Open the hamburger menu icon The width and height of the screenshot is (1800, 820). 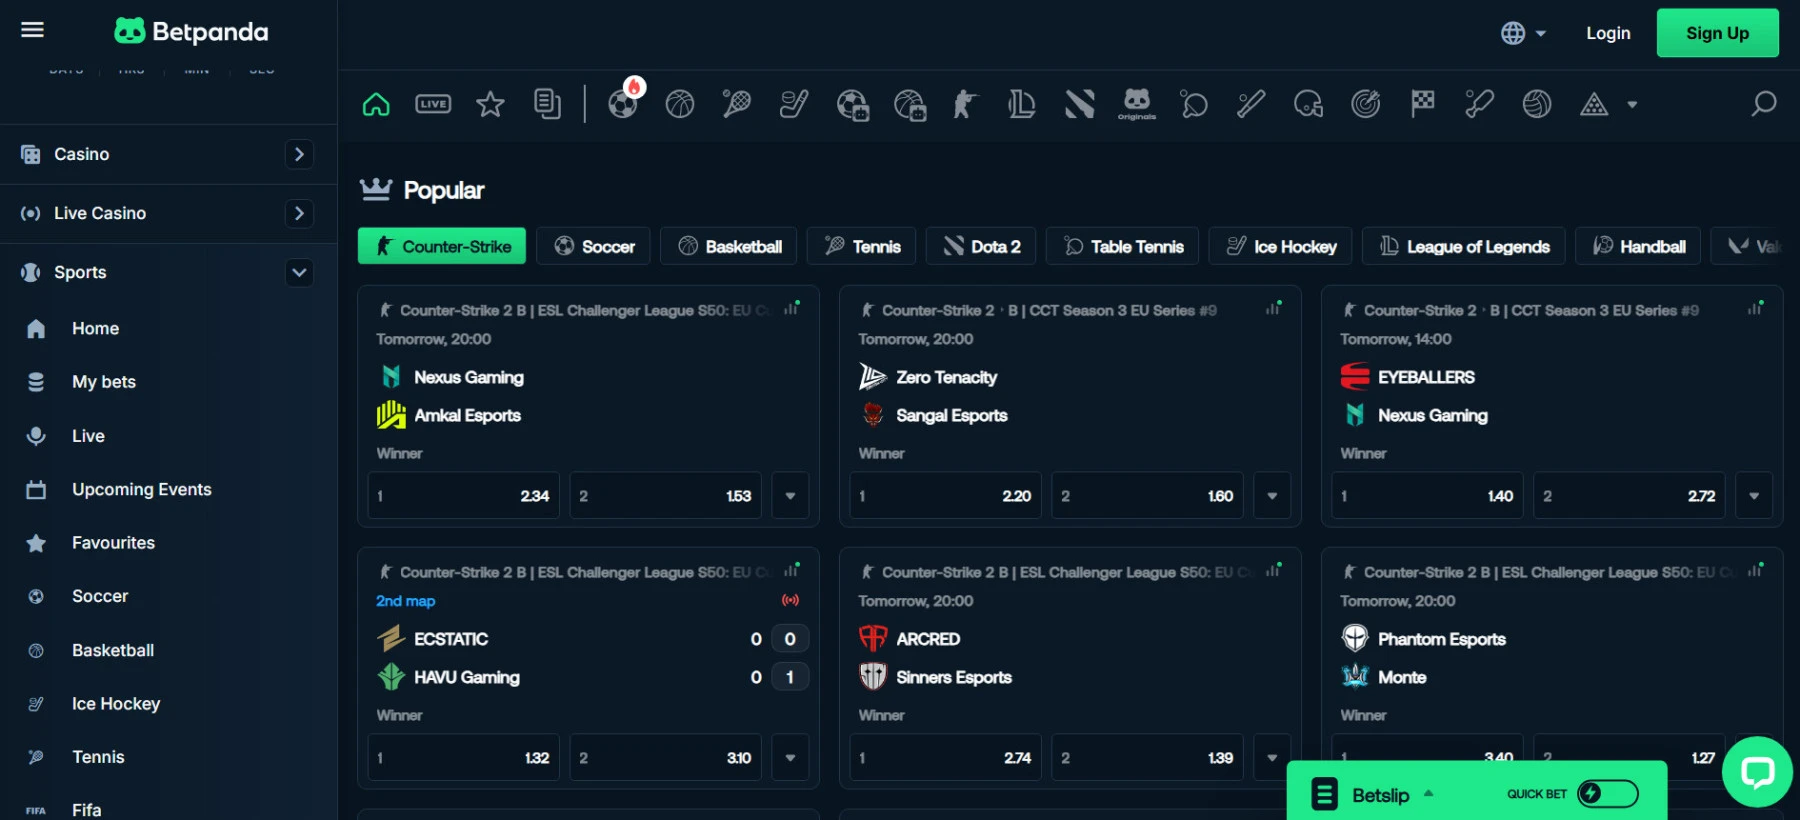(x=32, y=30)
